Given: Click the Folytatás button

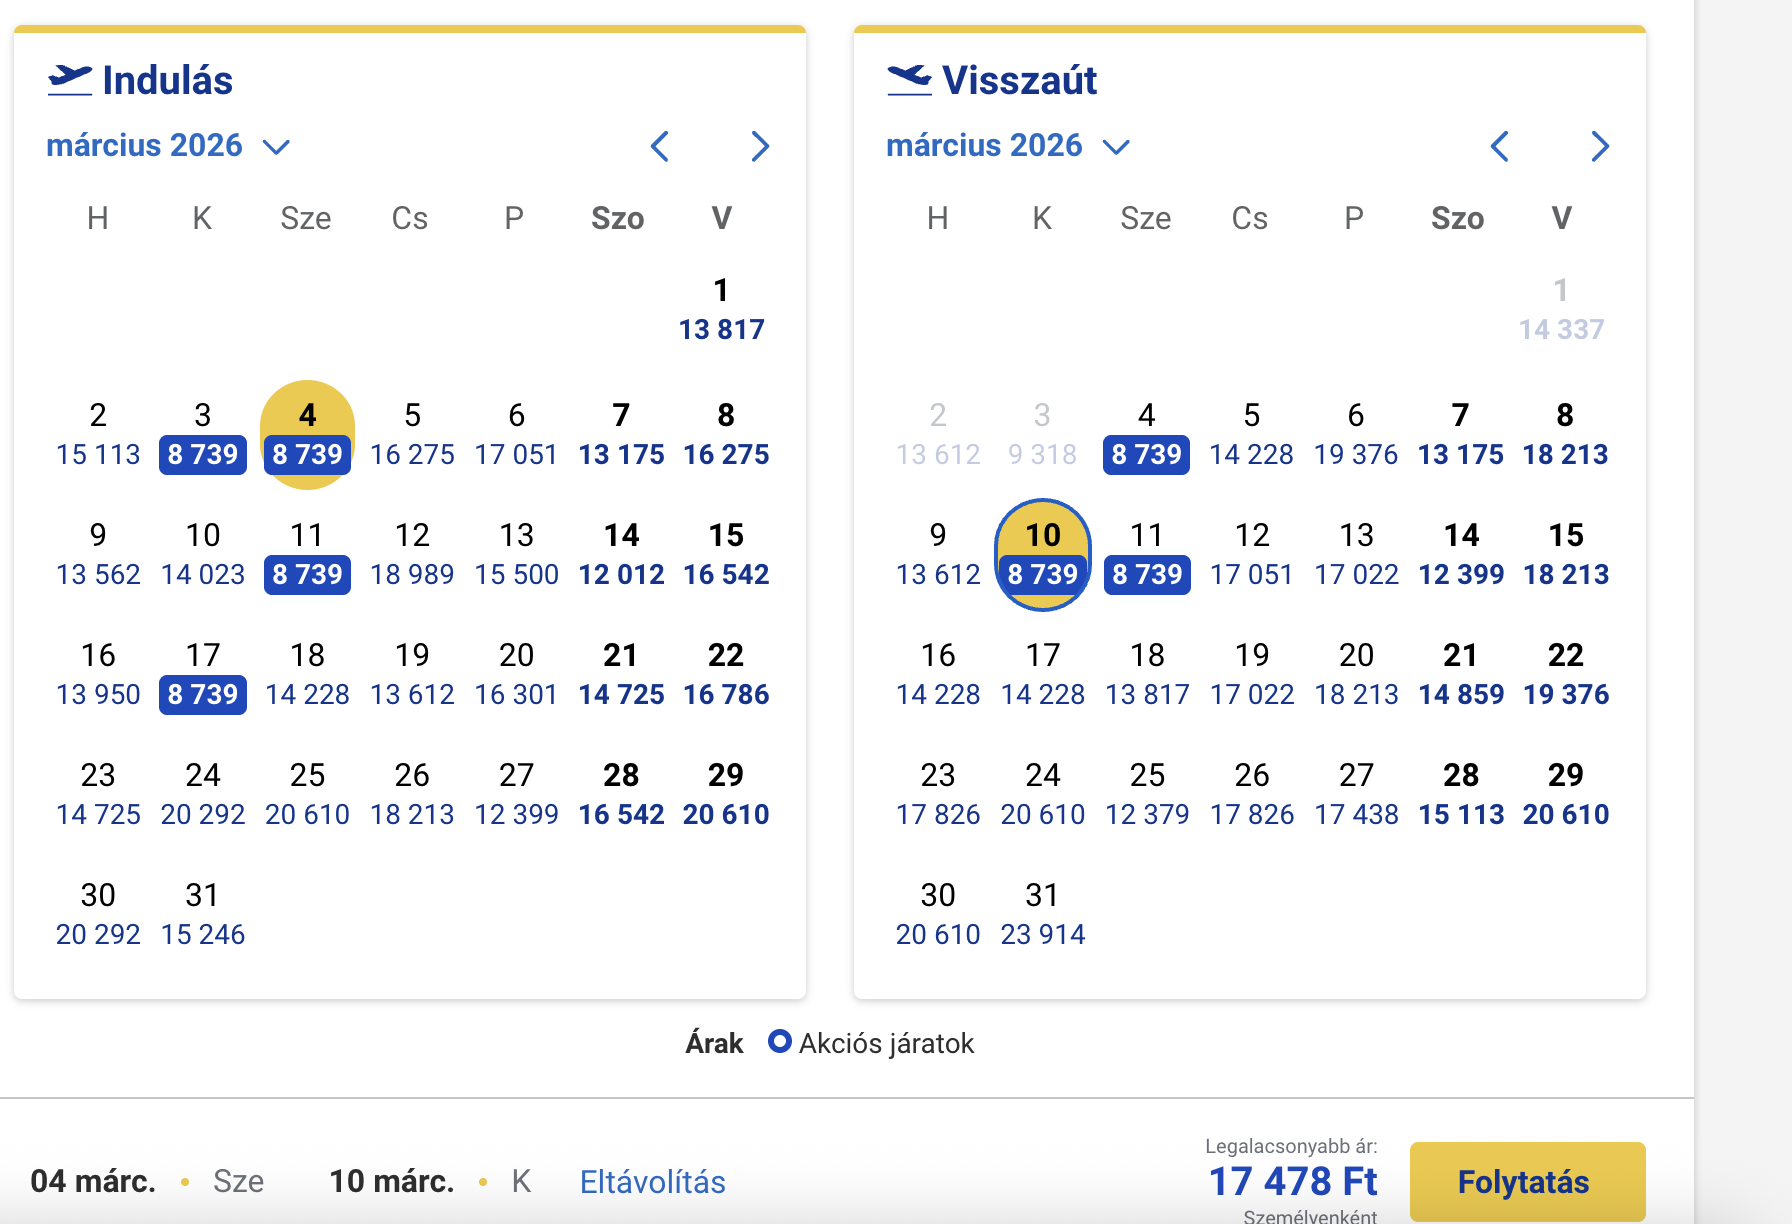Looking at the screenshot, I should pos(1525,1182).
